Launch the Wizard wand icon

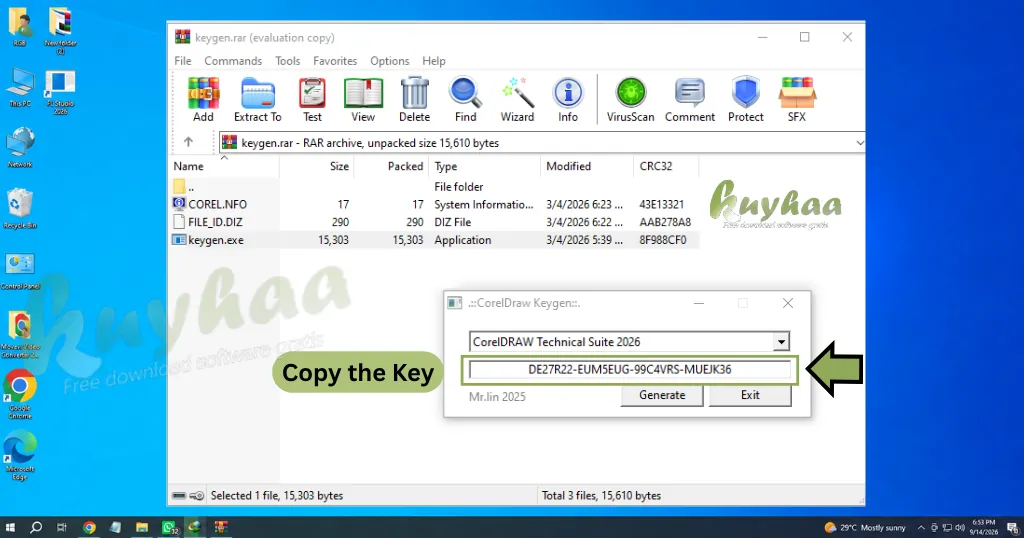pyautogui.click(x=517, y=99)
